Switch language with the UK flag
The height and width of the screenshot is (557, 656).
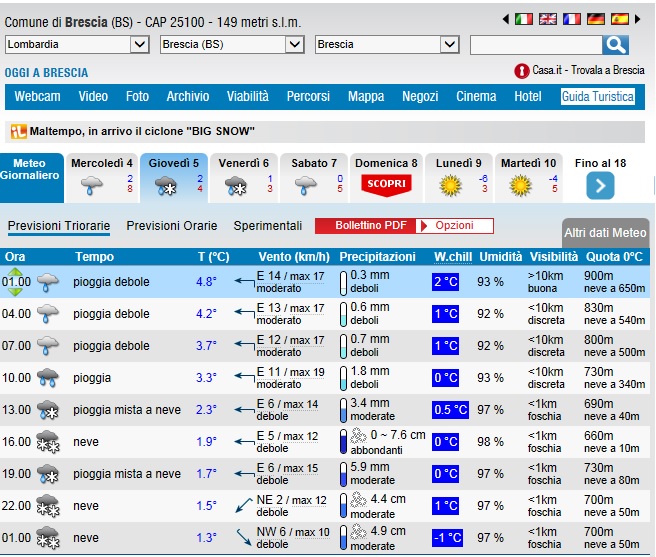(x=548, y=19)
